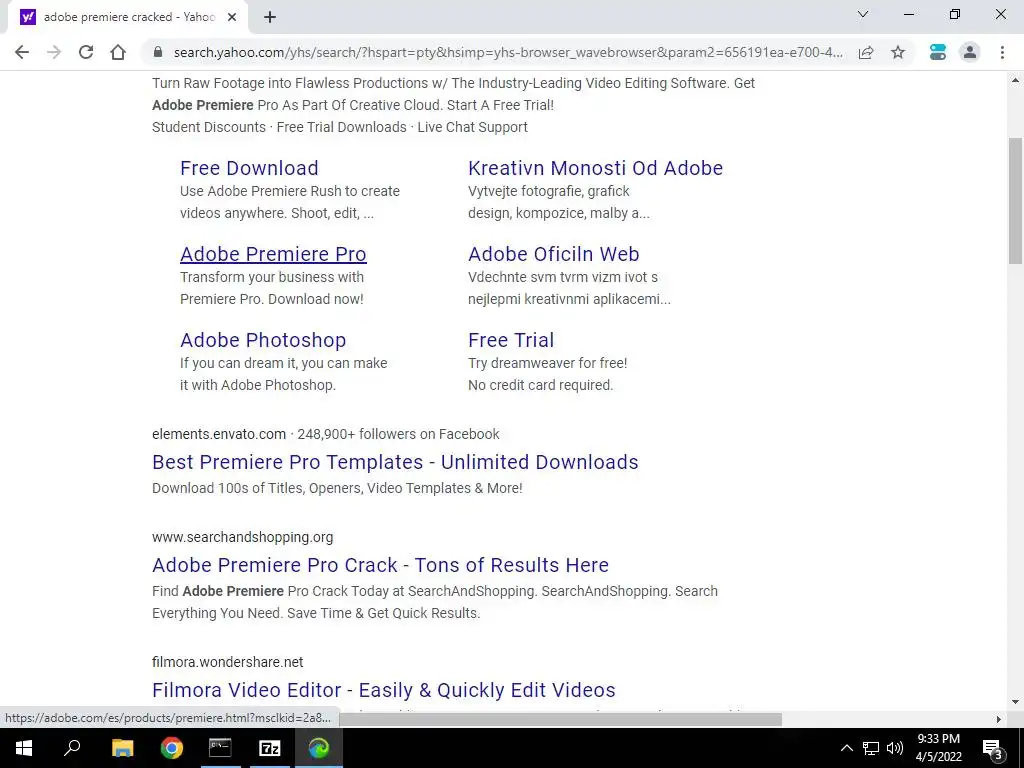Click the padlock site security icon
The width and height of the screenshot is (1024, 768).
pyautogui.click(x=157, y=52)
